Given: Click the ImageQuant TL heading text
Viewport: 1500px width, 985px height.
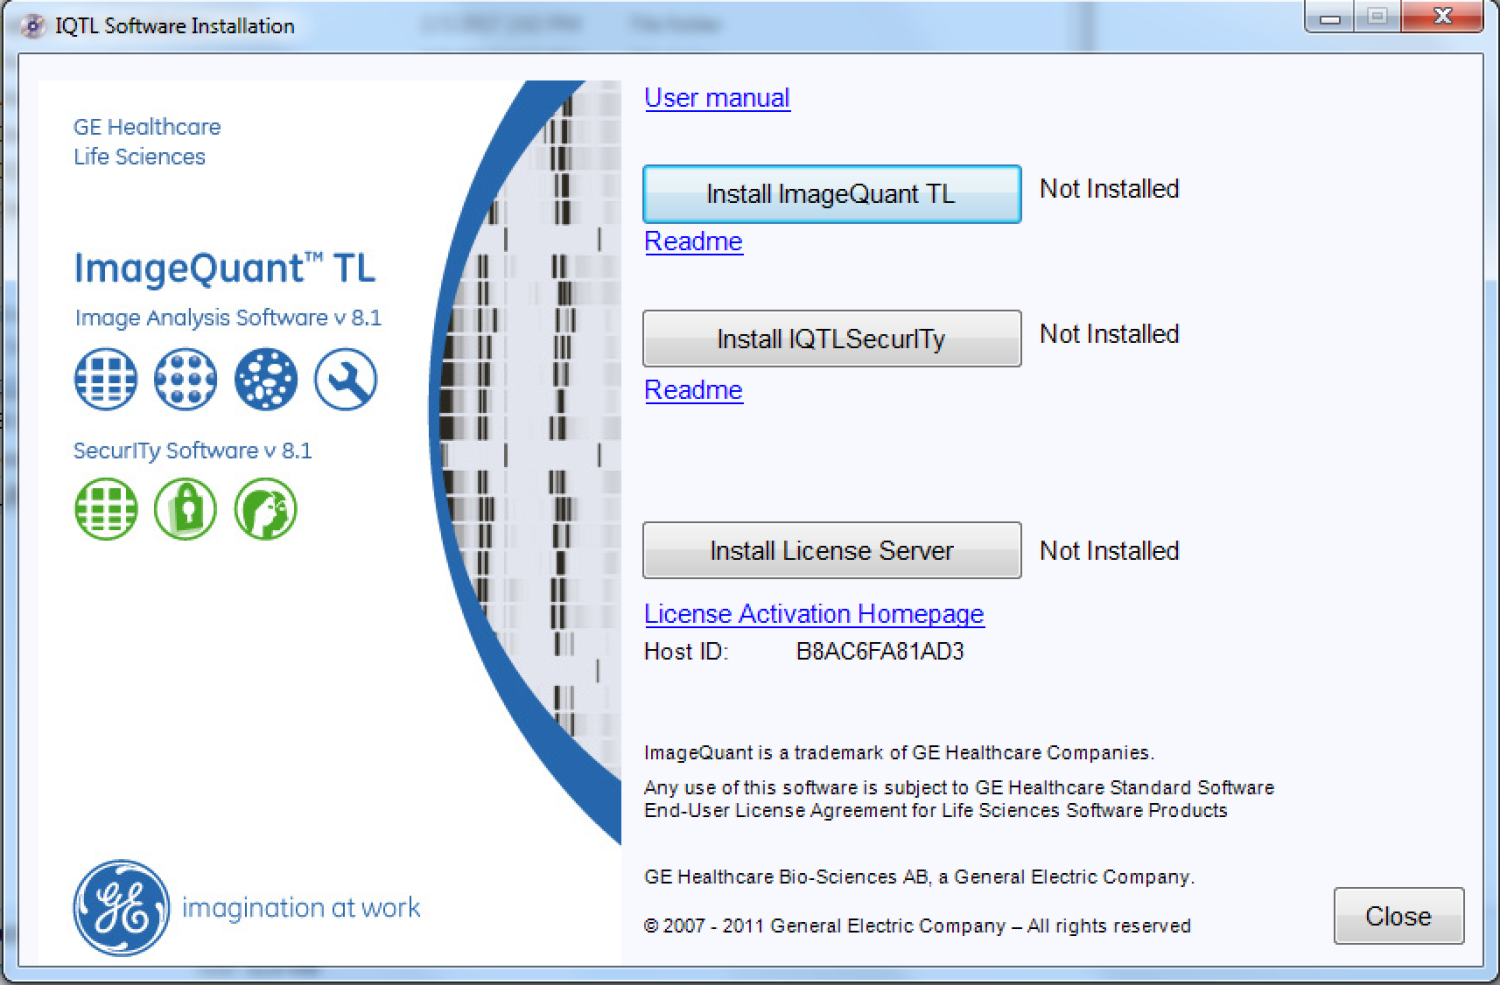Looking at the screenshot, I should 225,268.
